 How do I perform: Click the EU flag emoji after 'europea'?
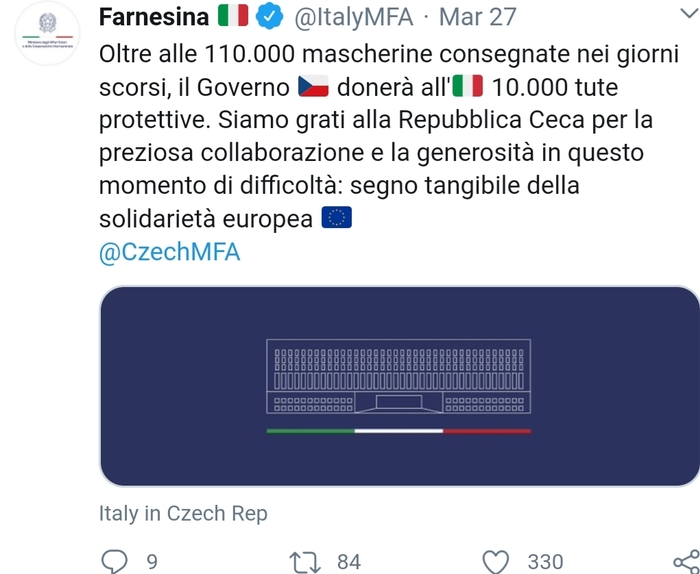coord(336,219)
